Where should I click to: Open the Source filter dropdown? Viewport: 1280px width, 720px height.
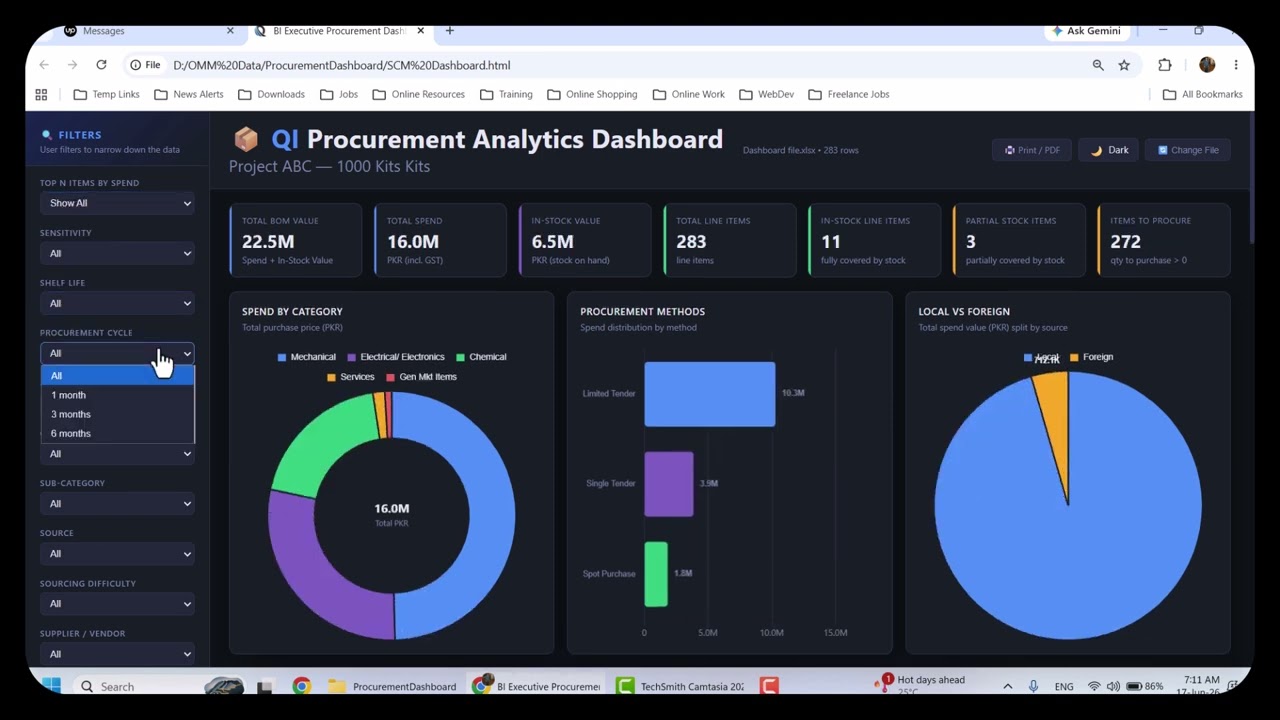click(117, 553)
